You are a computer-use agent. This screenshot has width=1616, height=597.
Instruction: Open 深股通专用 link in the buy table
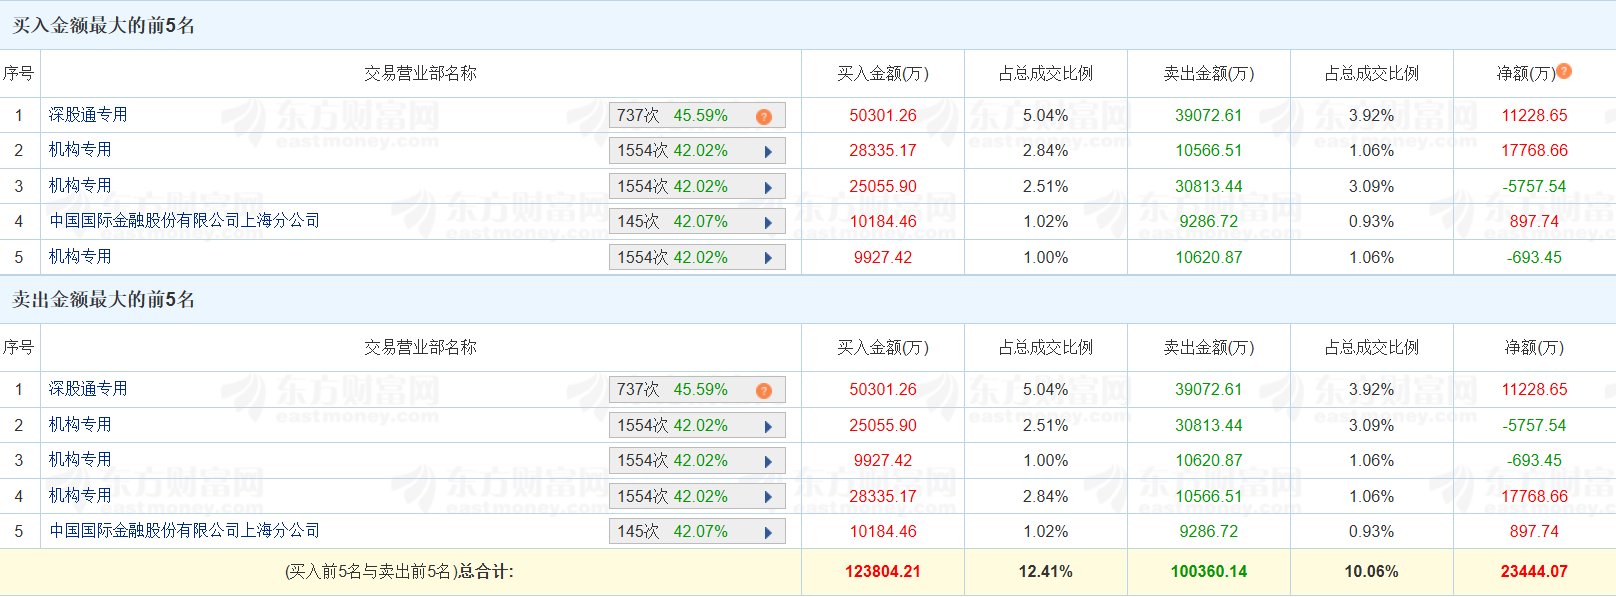coord(88,115)
